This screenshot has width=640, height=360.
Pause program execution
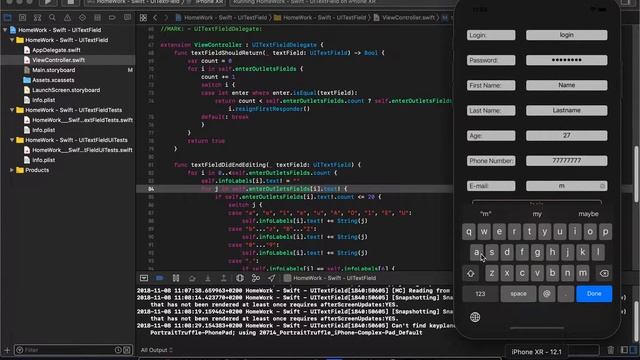click(x=176, y=278)
